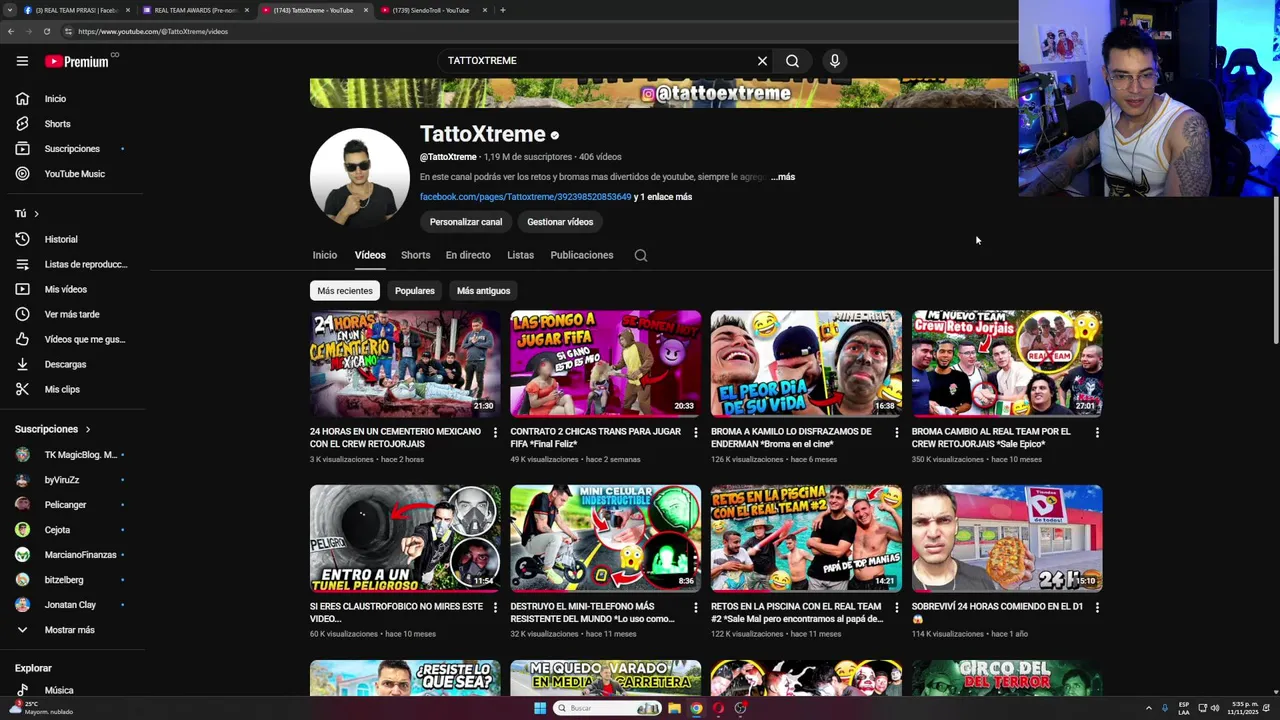Click the Windows Start button

pos(540,708)
